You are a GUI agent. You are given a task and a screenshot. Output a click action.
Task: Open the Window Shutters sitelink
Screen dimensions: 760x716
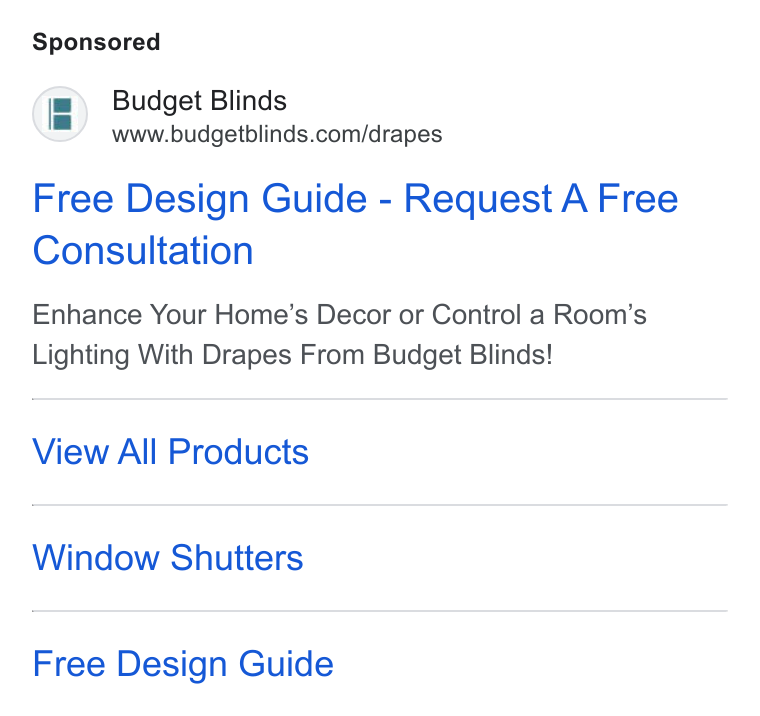168,557
